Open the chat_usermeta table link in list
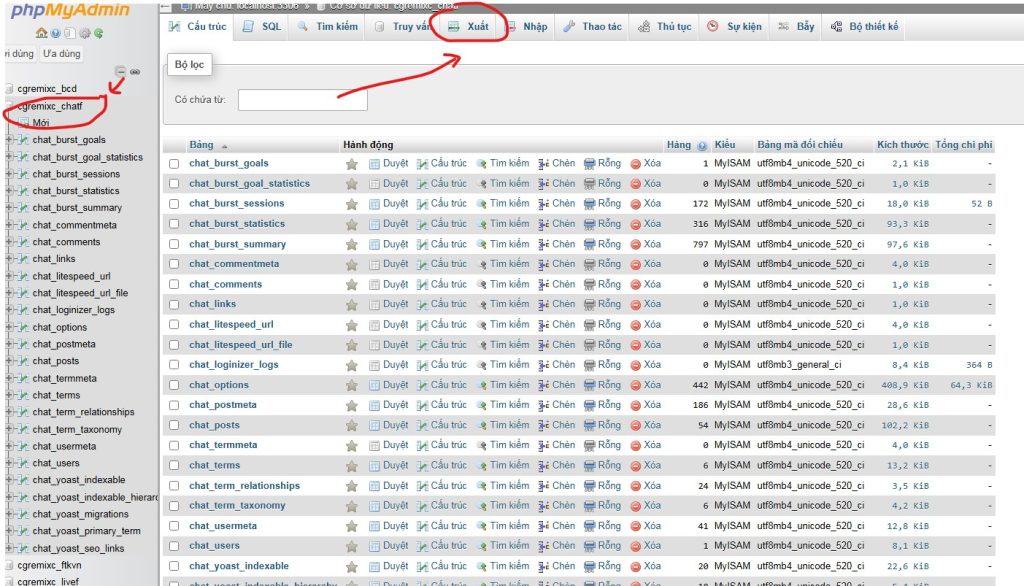This screenshot has width=1024, height=586. 223,526
